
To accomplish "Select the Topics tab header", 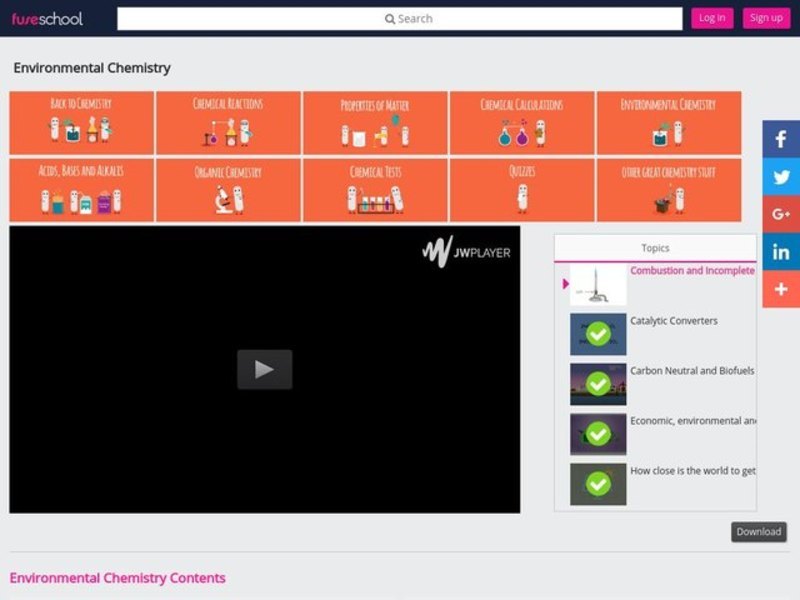I will tap(655, 248).
